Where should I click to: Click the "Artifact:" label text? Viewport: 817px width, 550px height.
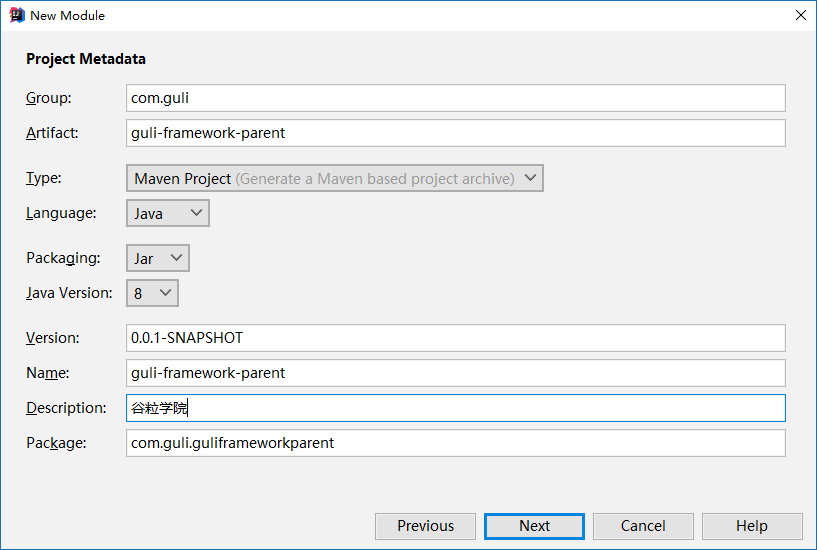[x=52, y=133]
